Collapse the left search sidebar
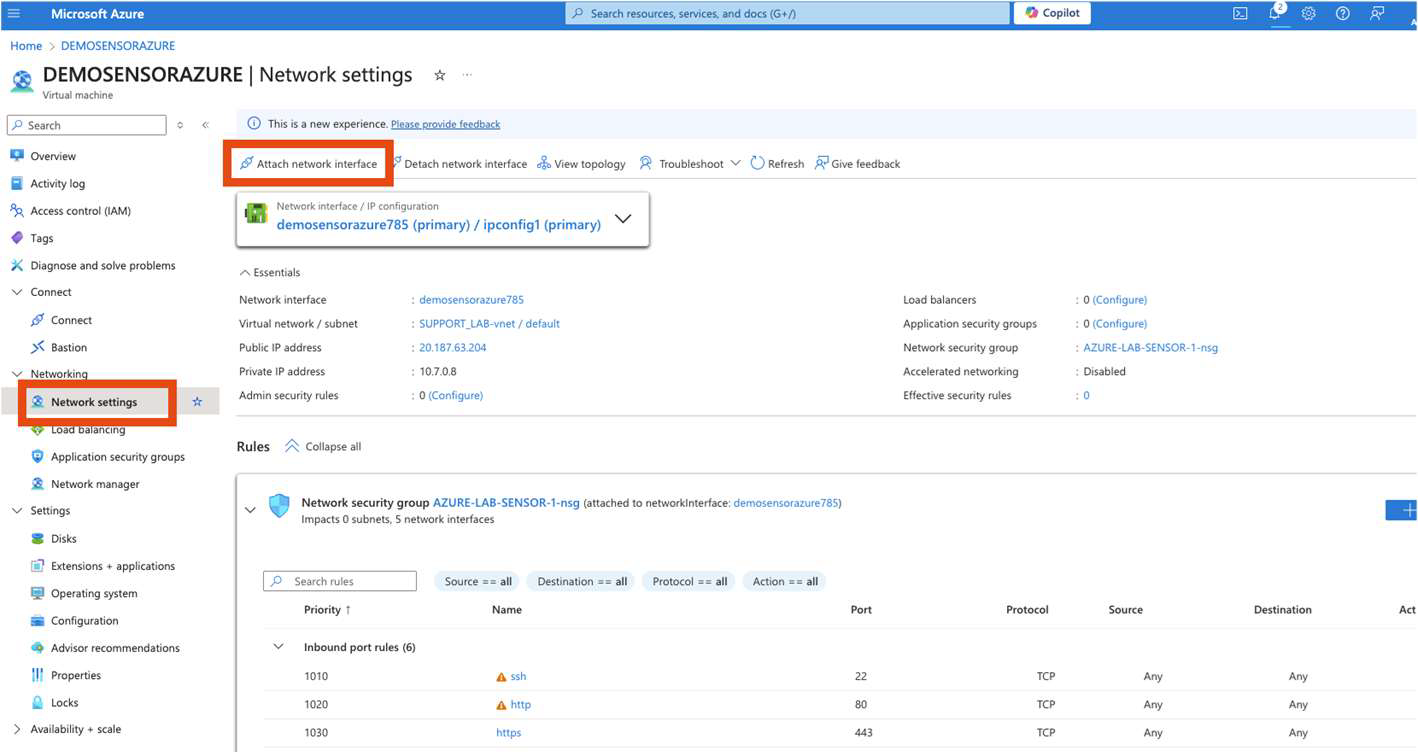The image size is (1418, 753). coord(205,124)
